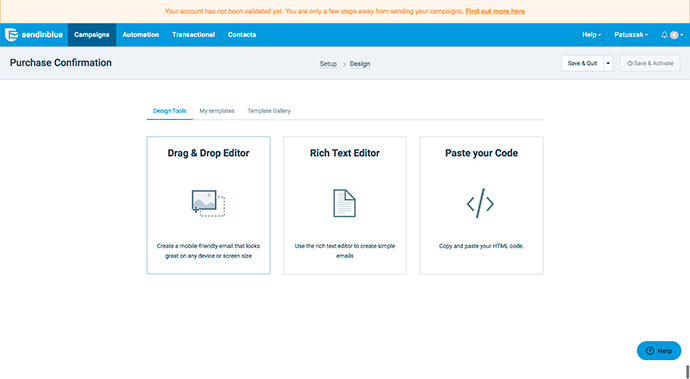This screenshot has height=379, width=690.
Task: Click the 'Create a mobile-friendly email' description
Action: (x=208, y=251)
